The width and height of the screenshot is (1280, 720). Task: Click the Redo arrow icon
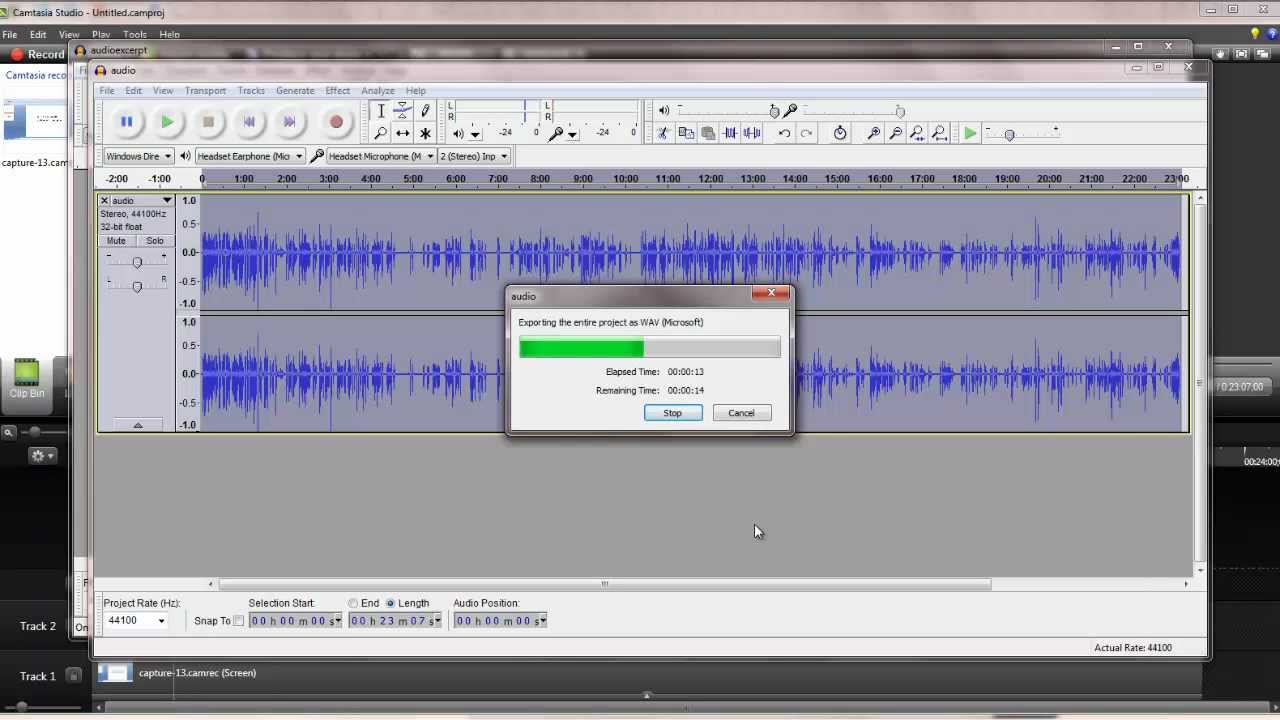806,133
